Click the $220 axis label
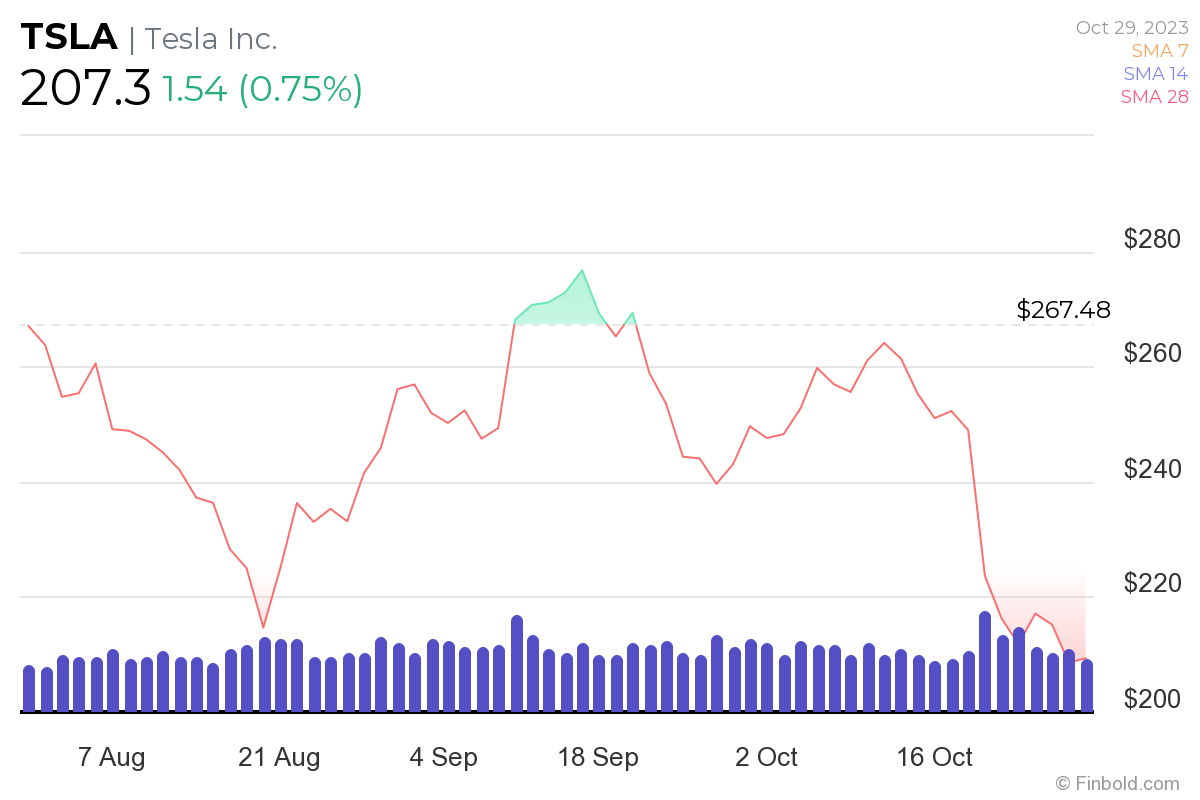 (x=1152, y=583)
